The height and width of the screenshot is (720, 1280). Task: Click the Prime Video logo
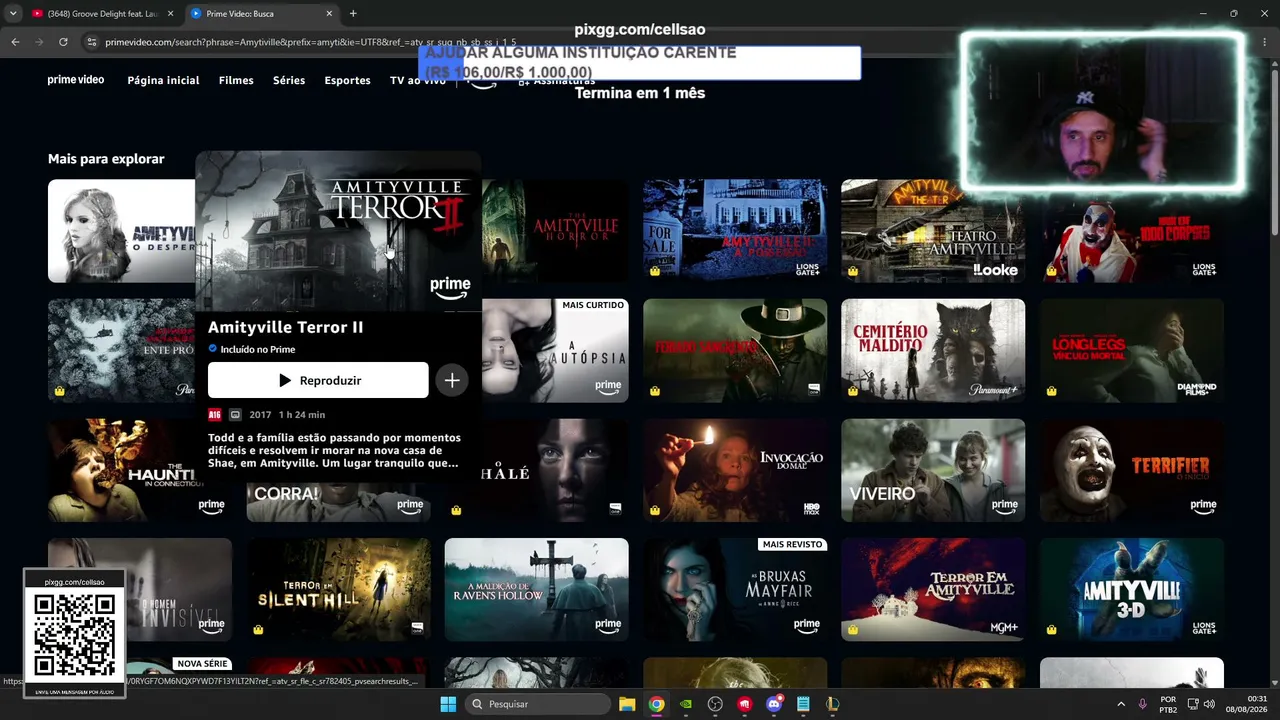76,80
